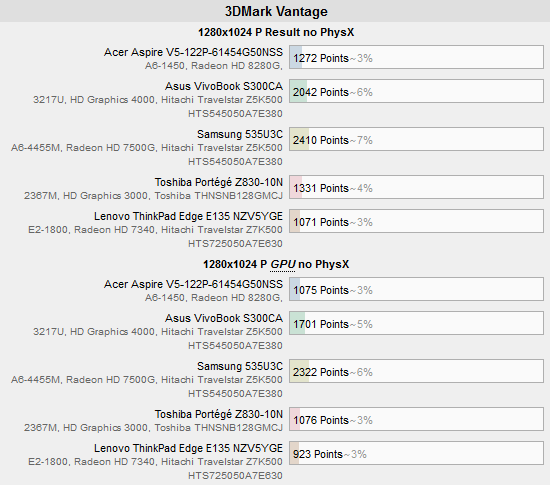
Task: Click the 1331 Points bar
Action: click(x=416, y=187)
